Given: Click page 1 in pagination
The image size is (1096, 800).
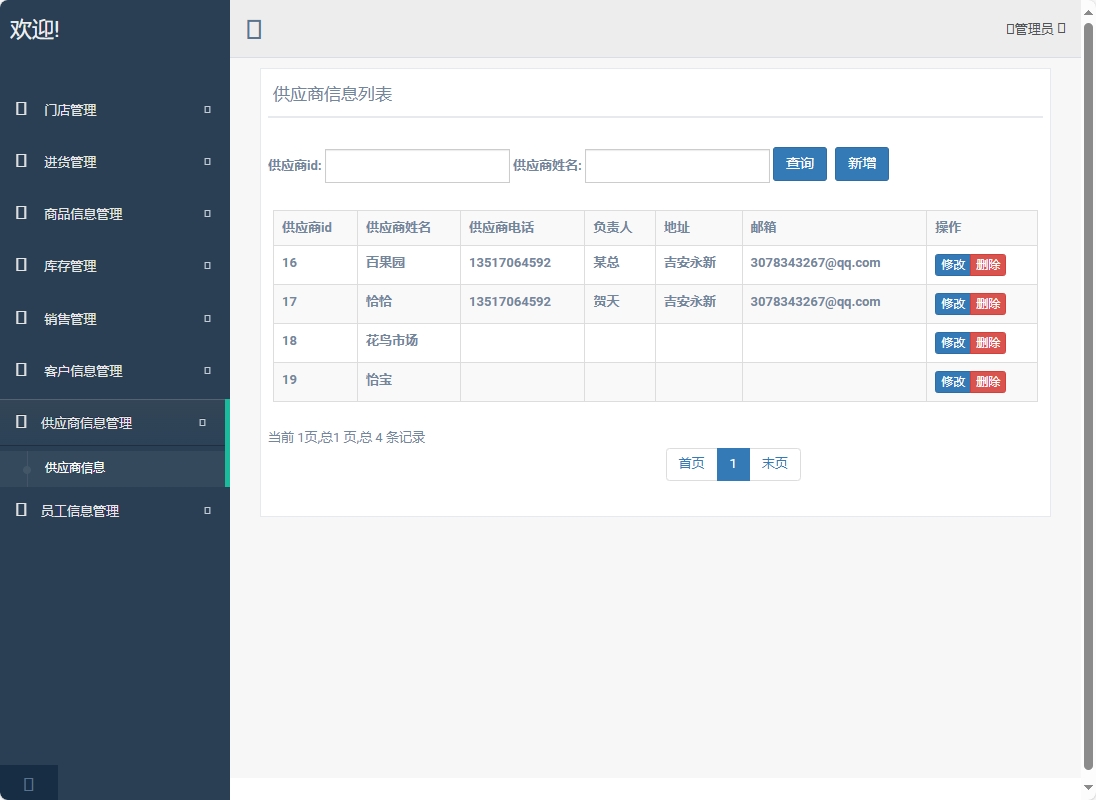Looking at the screenshot, I should point(733,464).
